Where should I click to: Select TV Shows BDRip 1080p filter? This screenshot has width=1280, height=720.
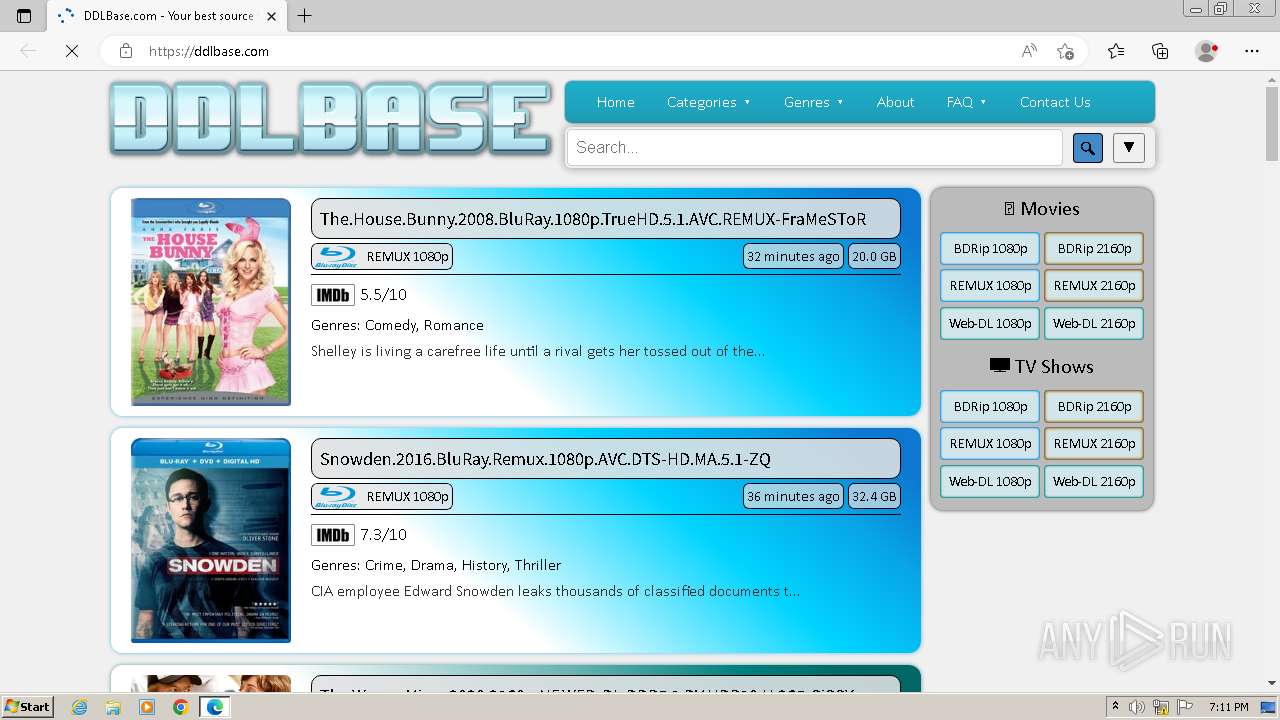coord(990,406)
